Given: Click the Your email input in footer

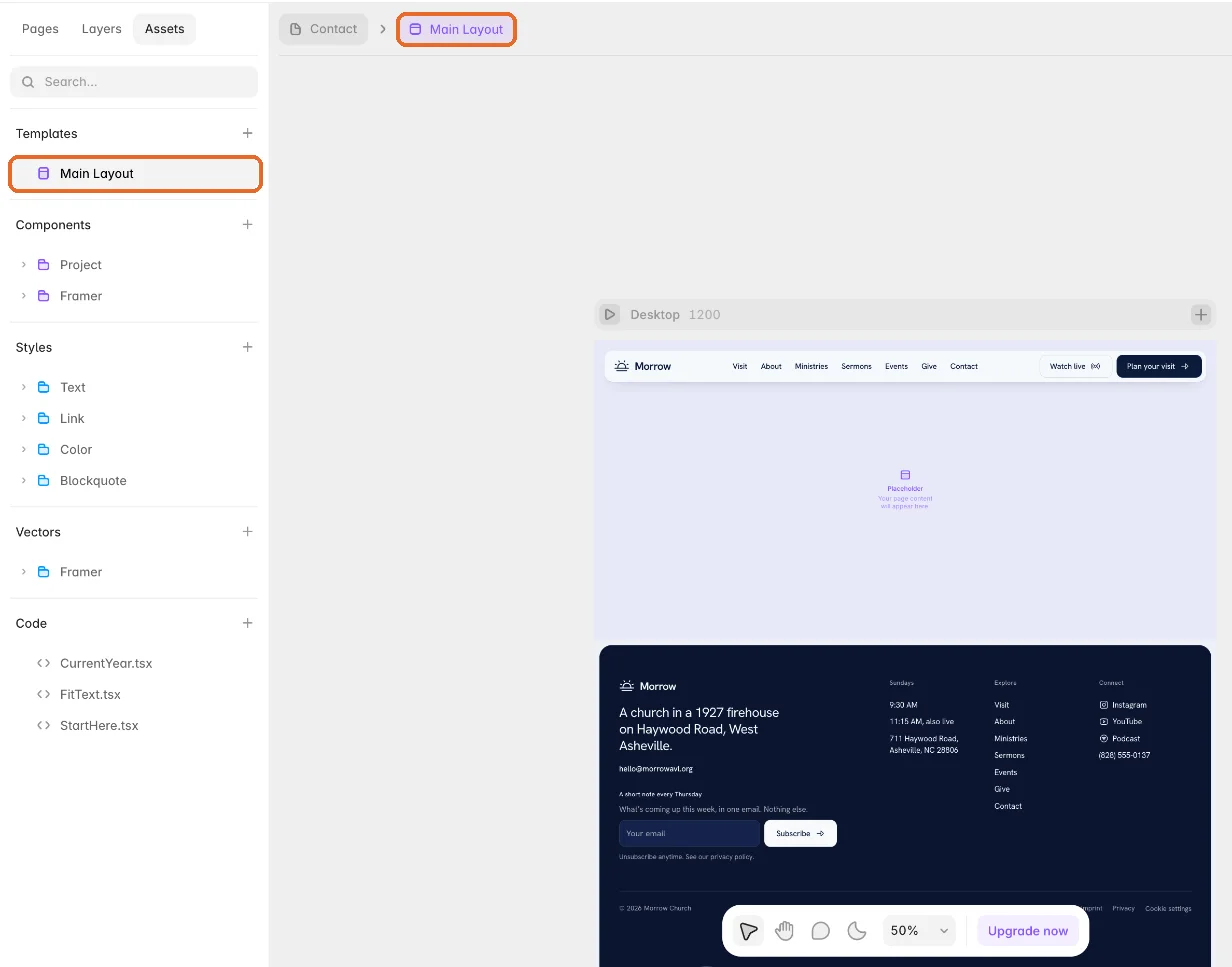Looking at the screenshot, I should (x=689, y=833).
